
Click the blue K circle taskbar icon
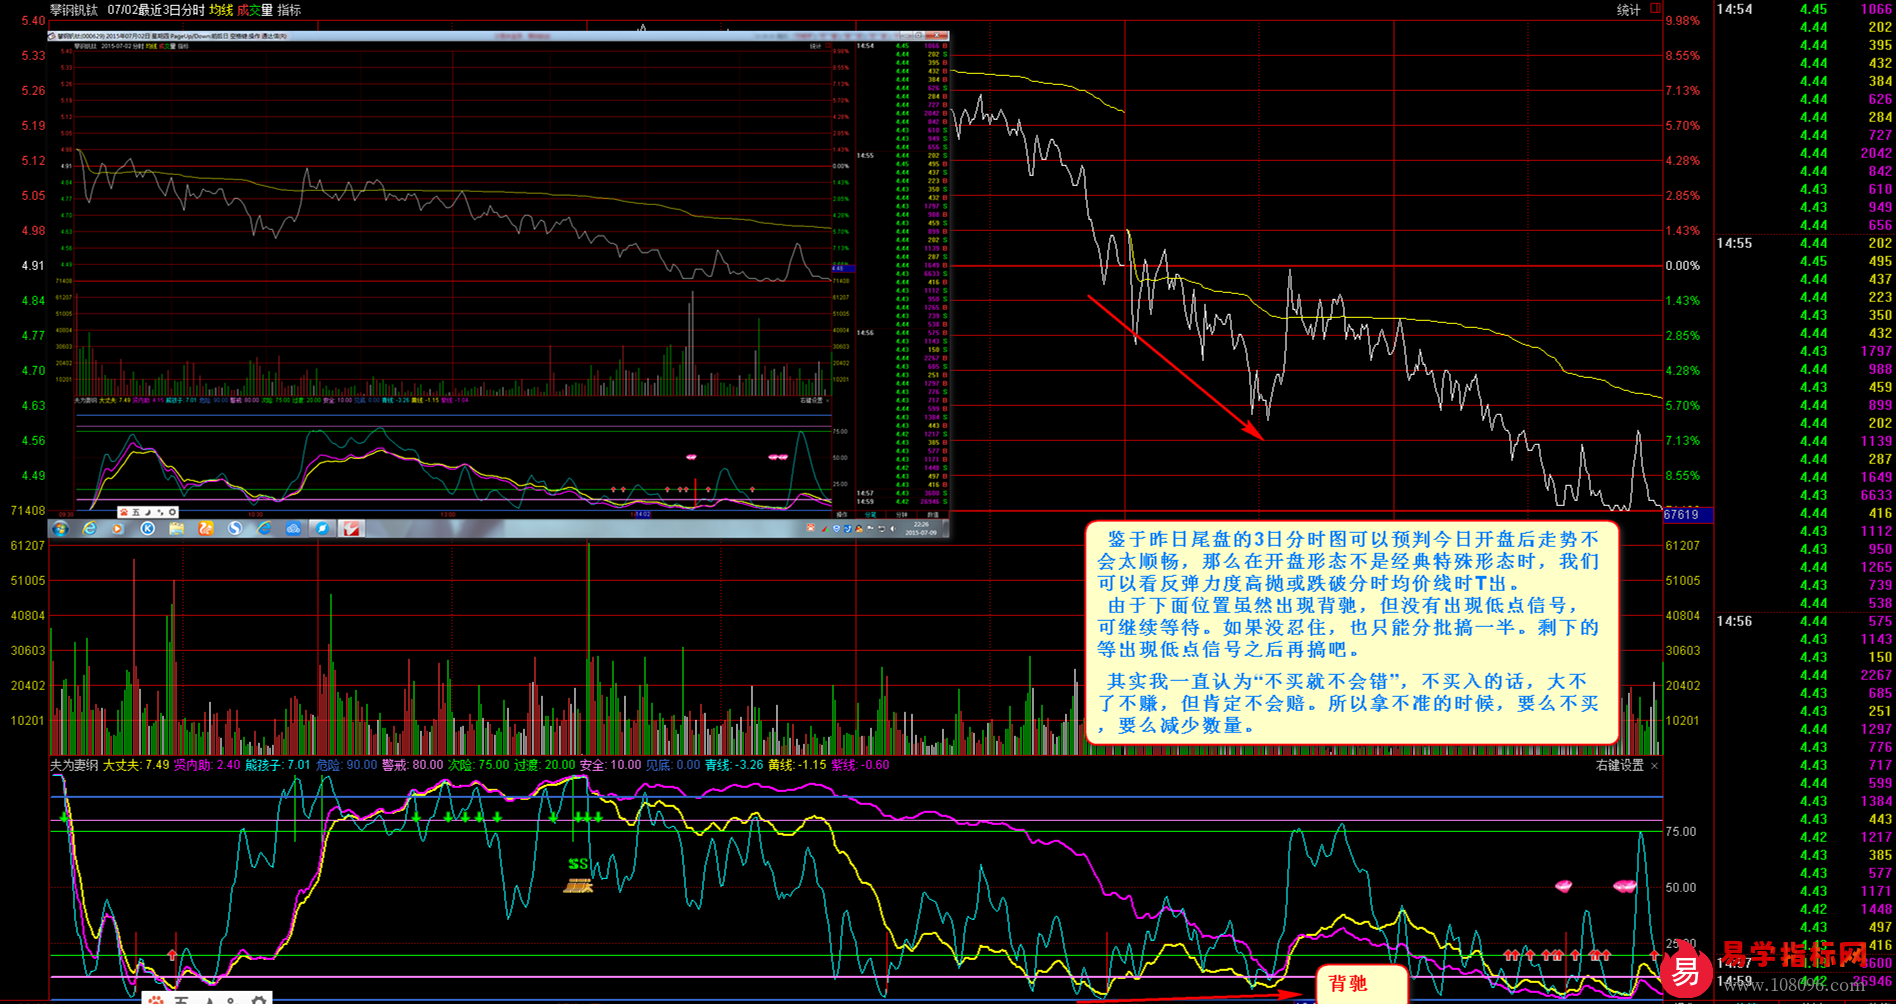pyautogui.click(x=147, y=528)
